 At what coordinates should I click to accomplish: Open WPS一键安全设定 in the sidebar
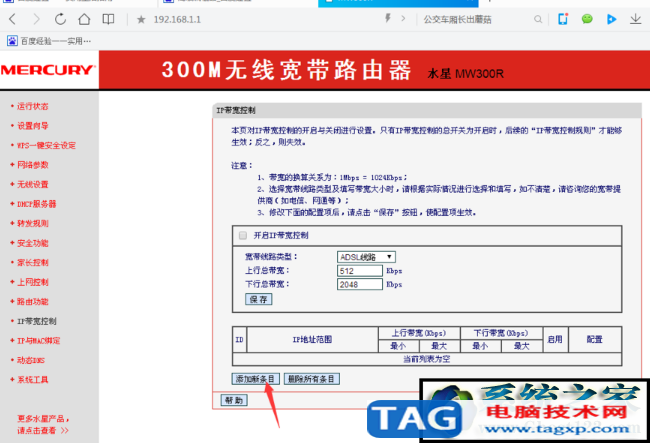(x=46, y=145)
